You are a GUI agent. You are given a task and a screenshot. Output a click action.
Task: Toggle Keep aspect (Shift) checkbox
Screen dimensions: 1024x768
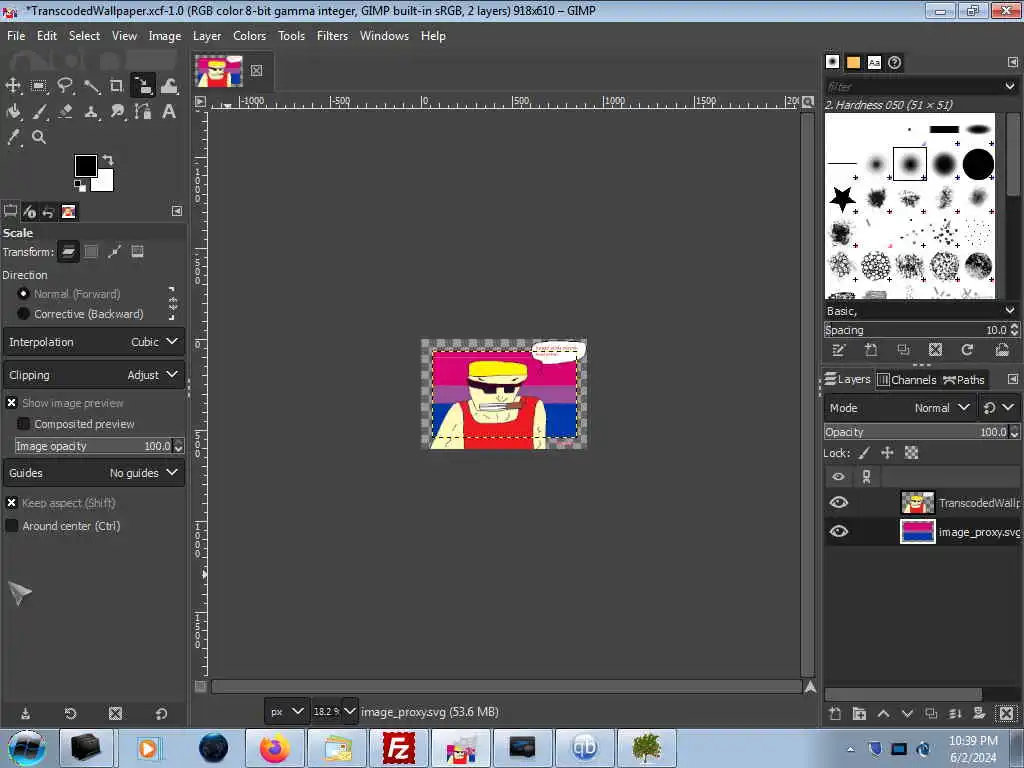point(12,503)
